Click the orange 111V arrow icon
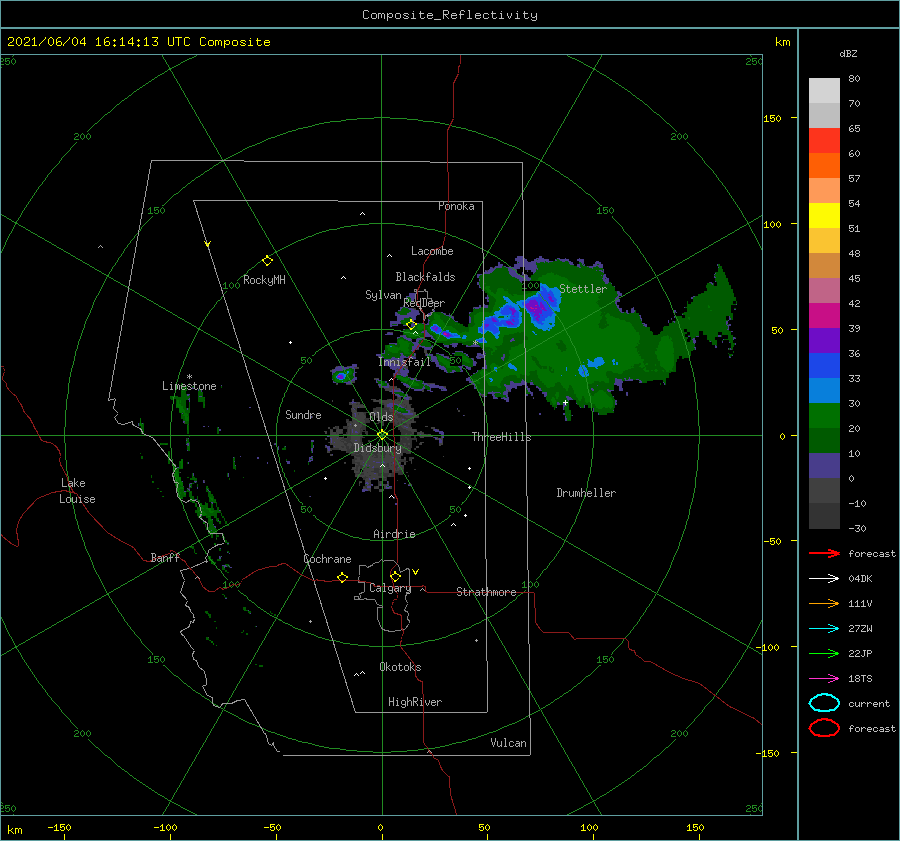The image size is (900, 841). 824,603
